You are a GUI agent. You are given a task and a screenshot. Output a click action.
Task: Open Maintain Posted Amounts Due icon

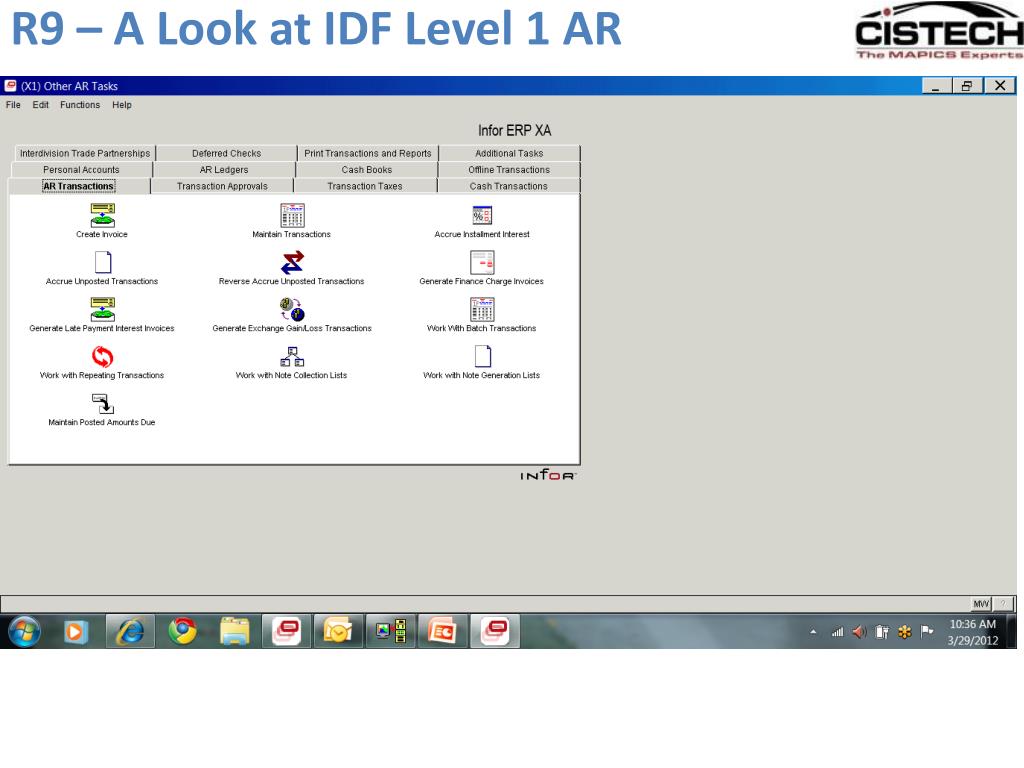103,404
